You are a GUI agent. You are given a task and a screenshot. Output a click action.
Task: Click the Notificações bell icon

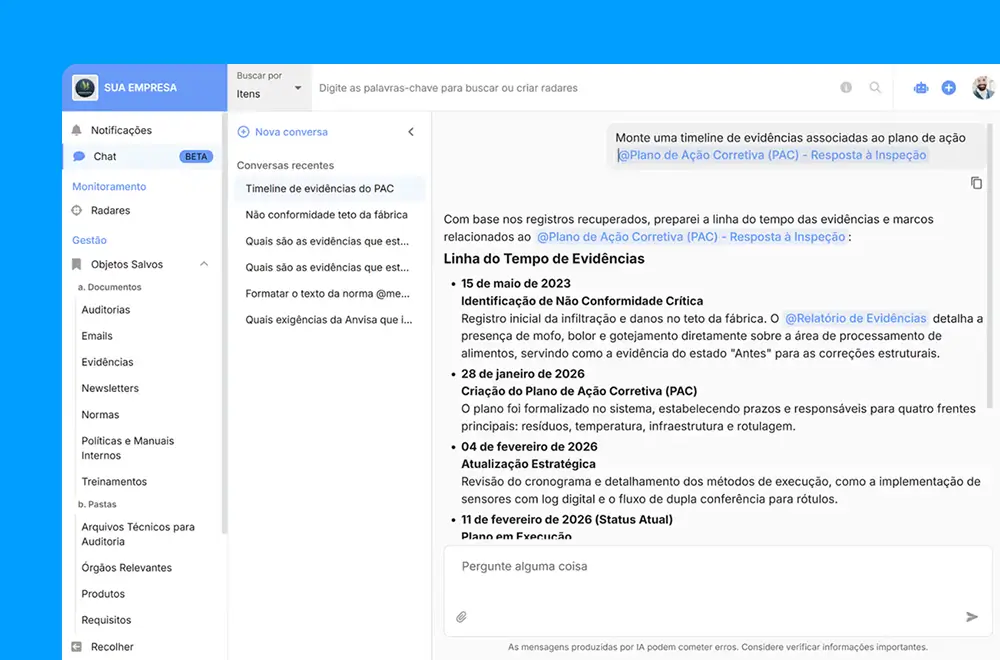tap(77, 130)
